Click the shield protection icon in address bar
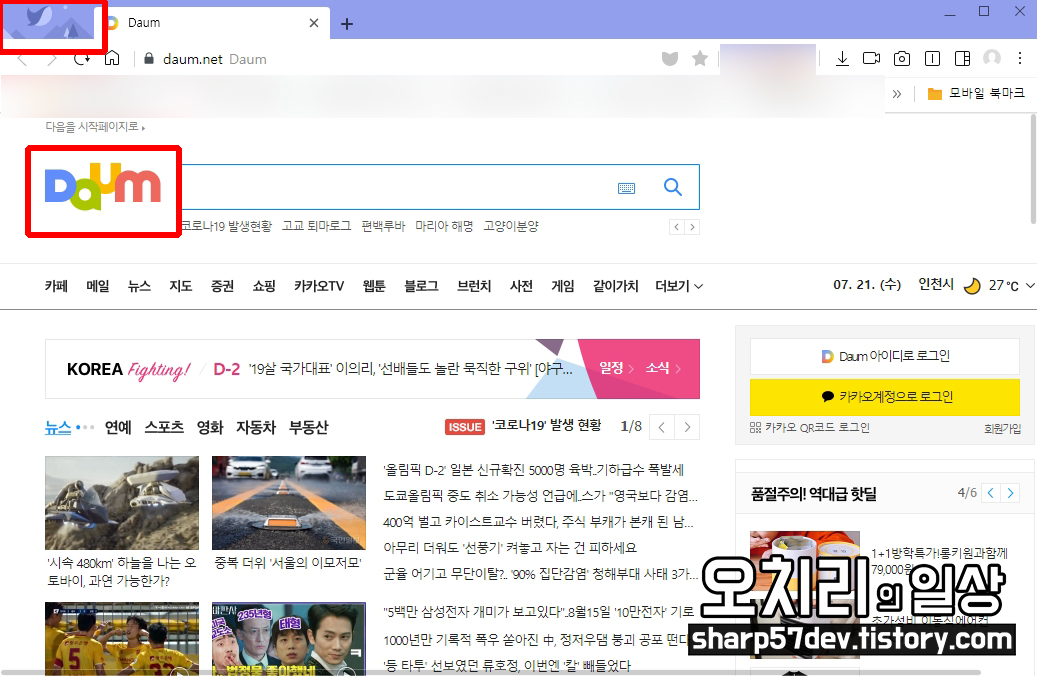The image size is (1037, 676). [670, 59]
